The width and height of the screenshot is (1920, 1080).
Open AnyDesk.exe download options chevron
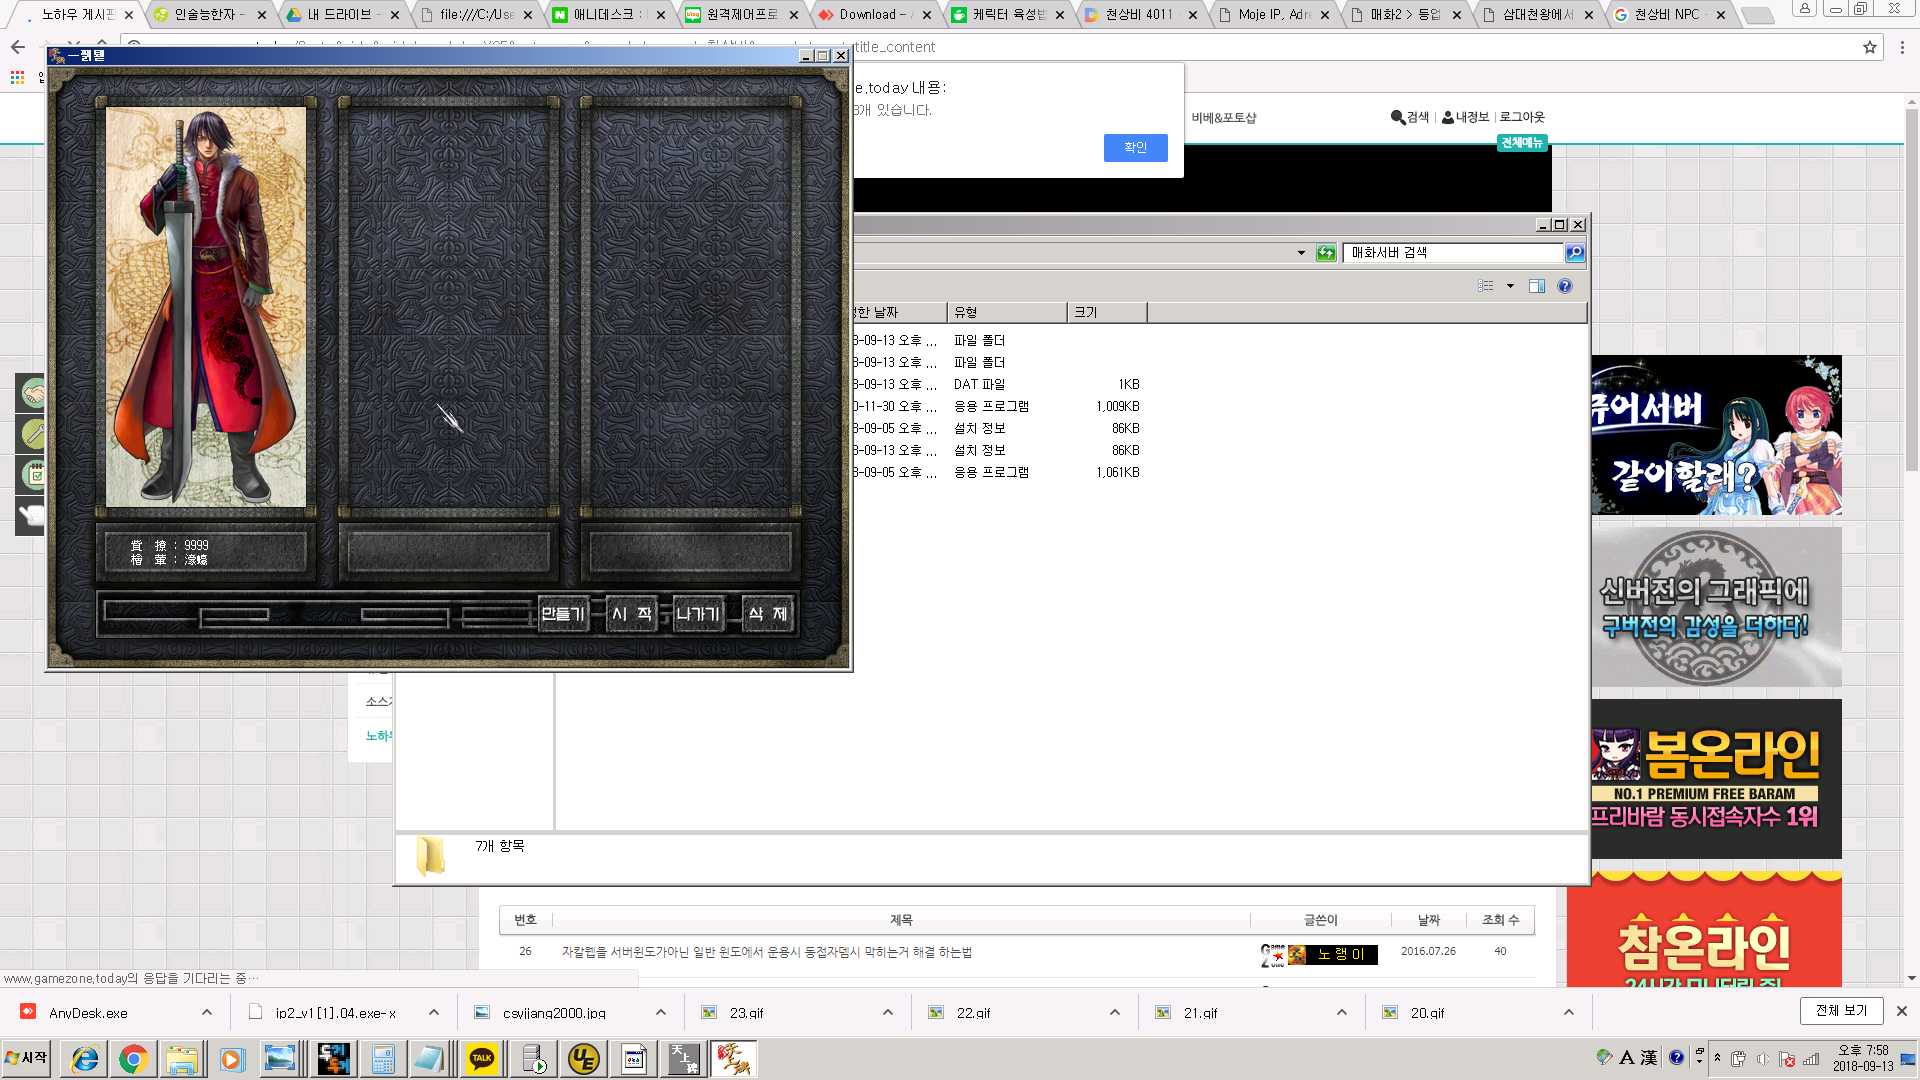point(207,1012)
